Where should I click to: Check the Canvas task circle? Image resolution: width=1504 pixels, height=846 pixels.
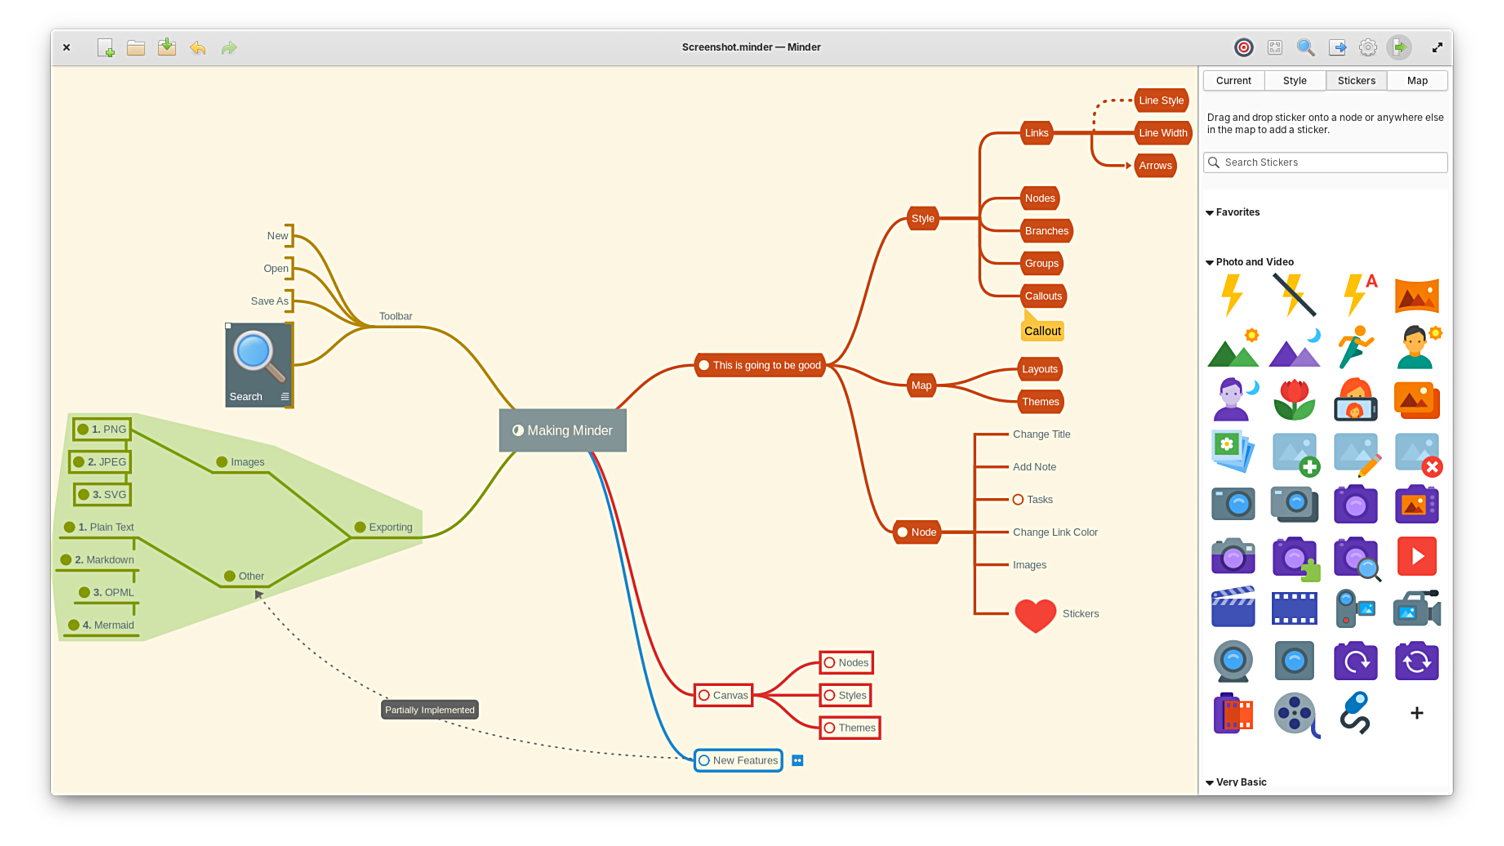click(704, 696)
